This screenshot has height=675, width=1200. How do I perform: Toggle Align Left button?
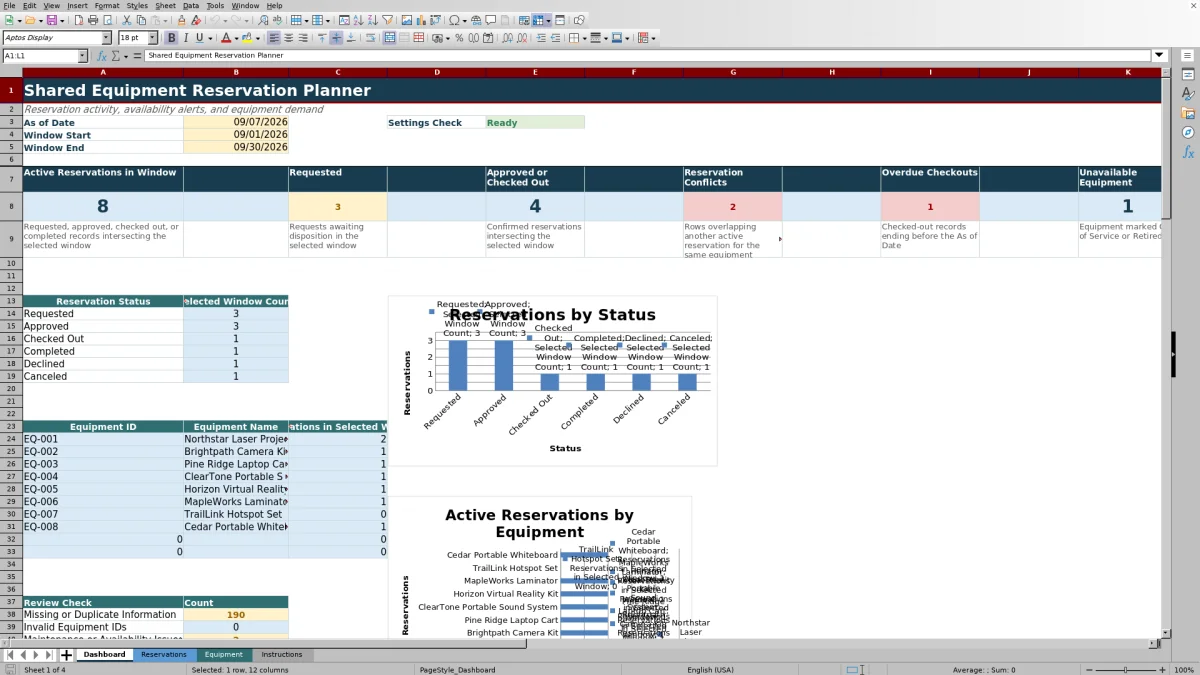273,38
